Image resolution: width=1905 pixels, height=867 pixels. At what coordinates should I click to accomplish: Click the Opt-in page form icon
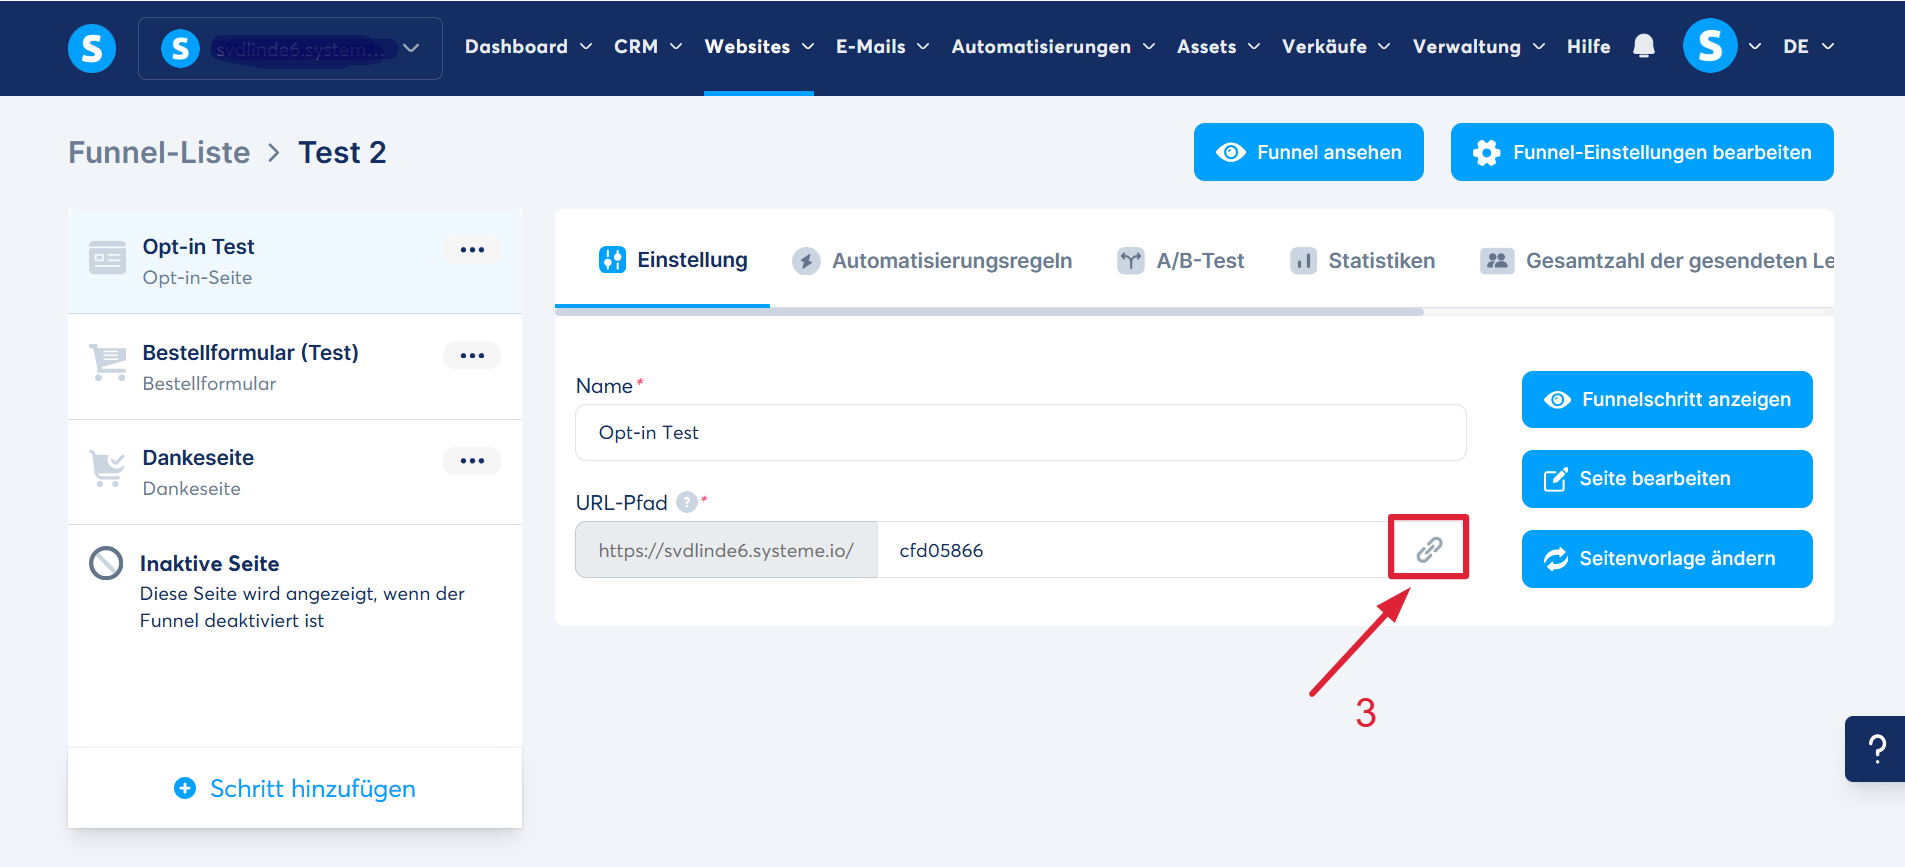[x=107, y=258]
